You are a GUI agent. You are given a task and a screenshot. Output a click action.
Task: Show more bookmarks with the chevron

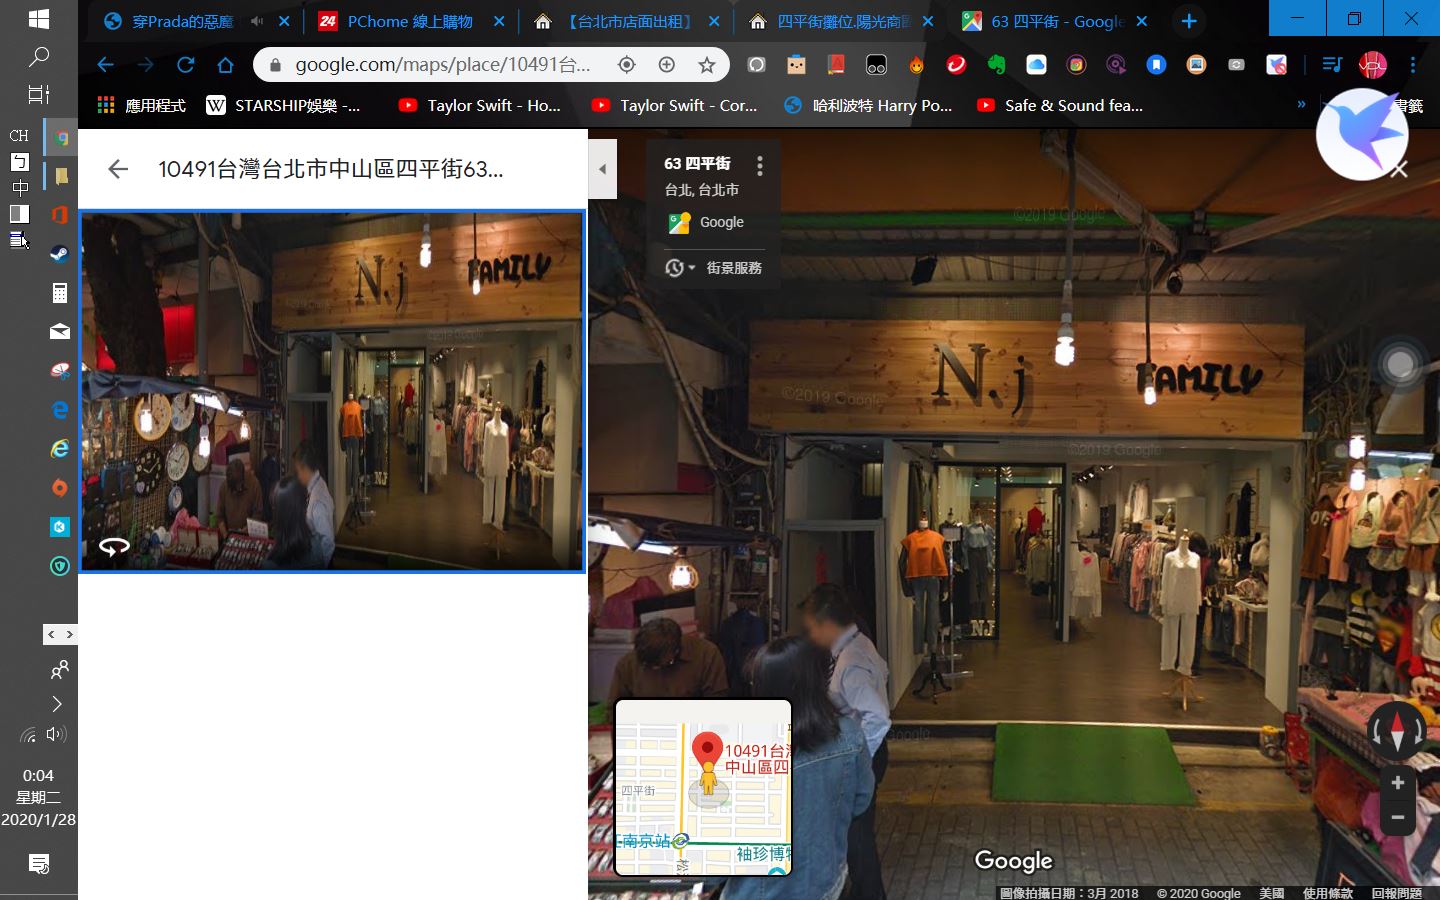1301,104
